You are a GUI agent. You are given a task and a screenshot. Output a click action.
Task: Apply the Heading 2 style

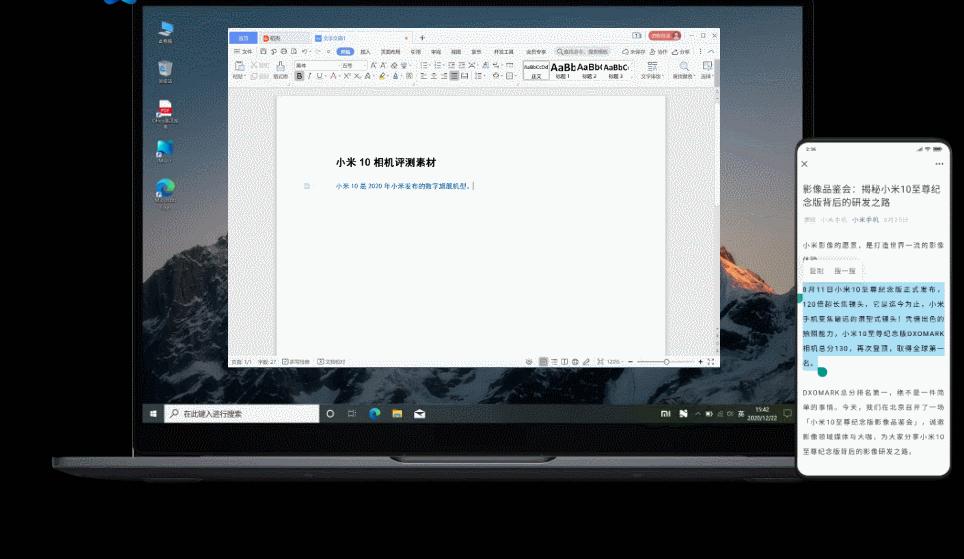pos(589,71)
